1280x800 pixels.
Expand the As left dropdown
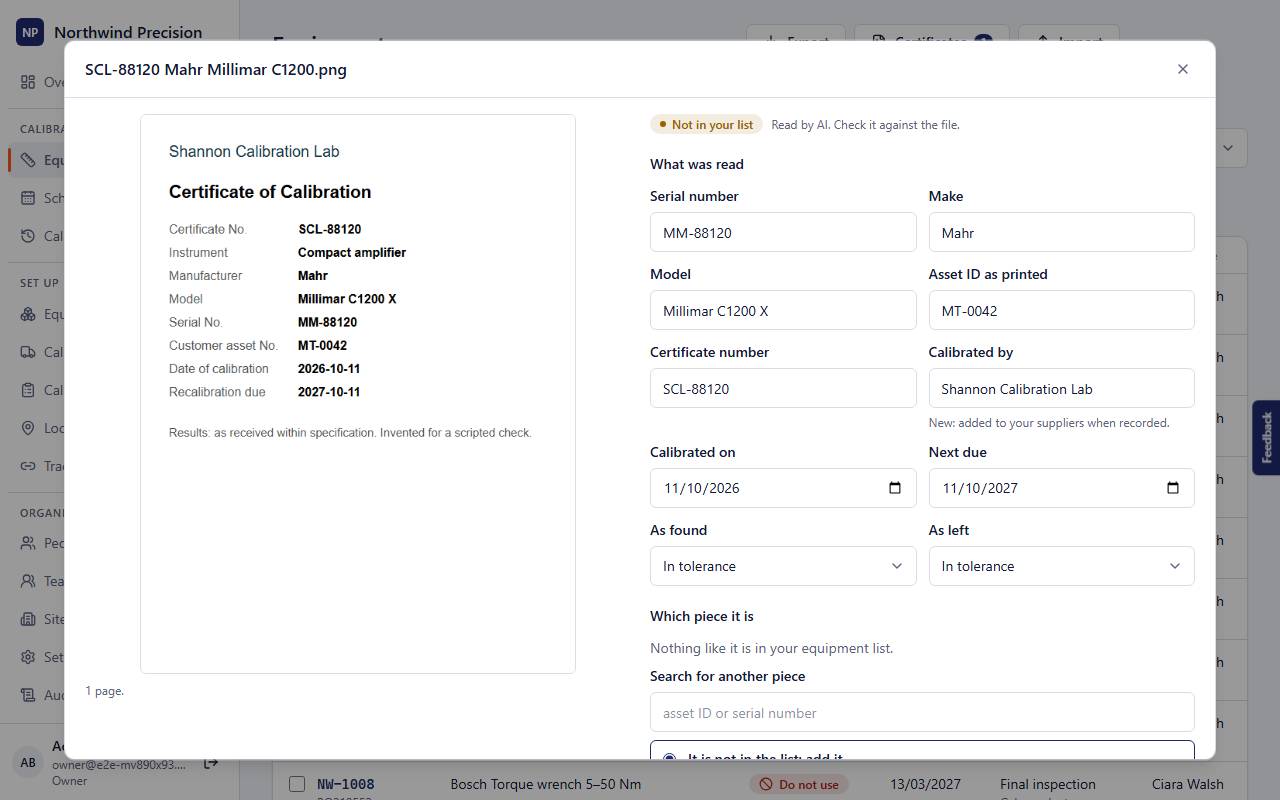pos(1061,566)
